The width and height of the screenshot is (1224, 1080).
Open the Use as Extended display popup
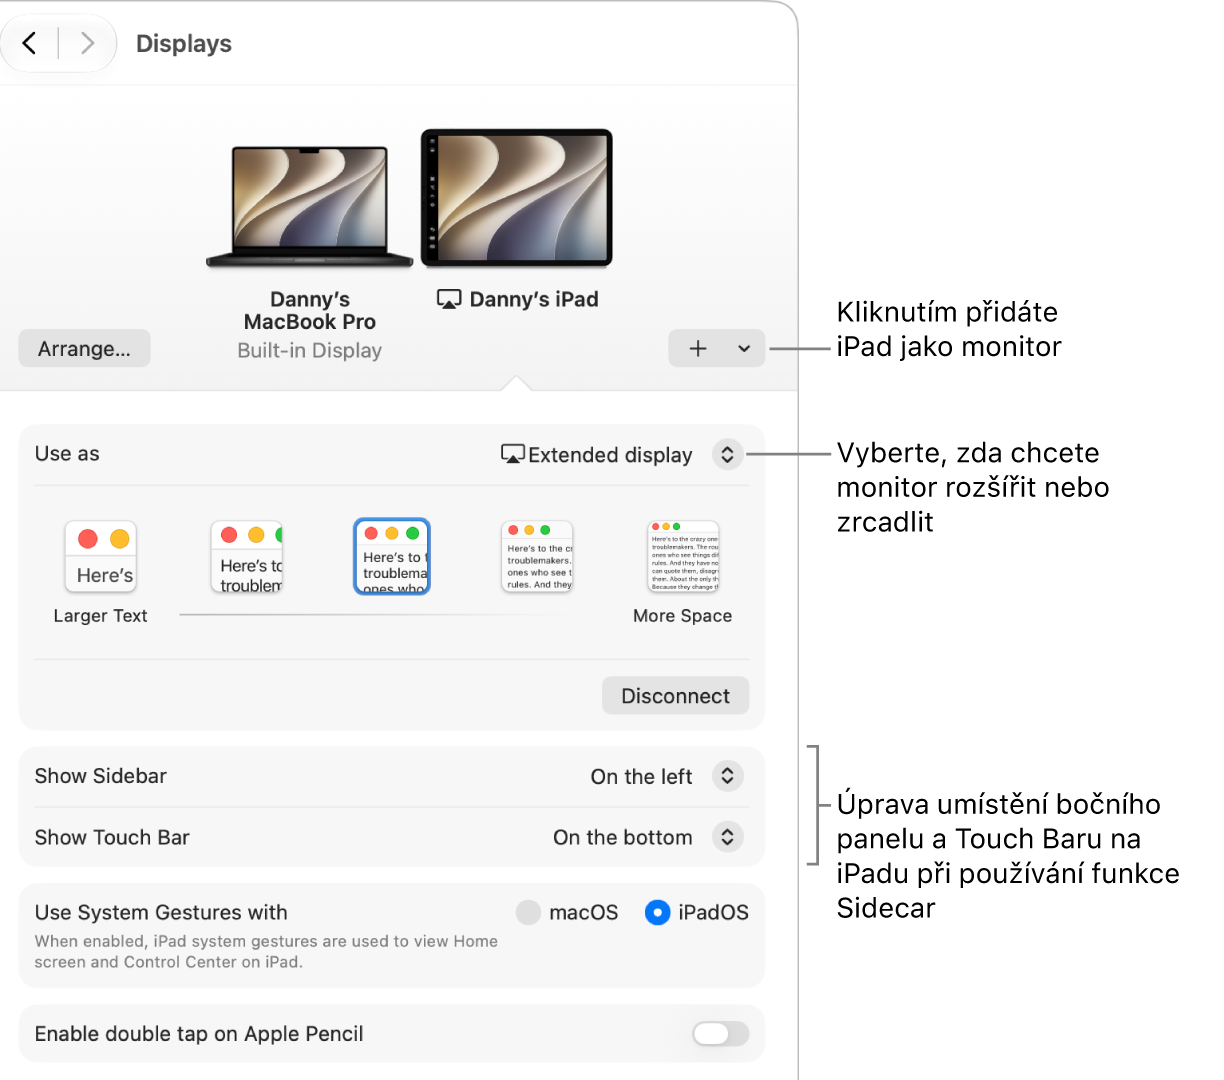727,455
